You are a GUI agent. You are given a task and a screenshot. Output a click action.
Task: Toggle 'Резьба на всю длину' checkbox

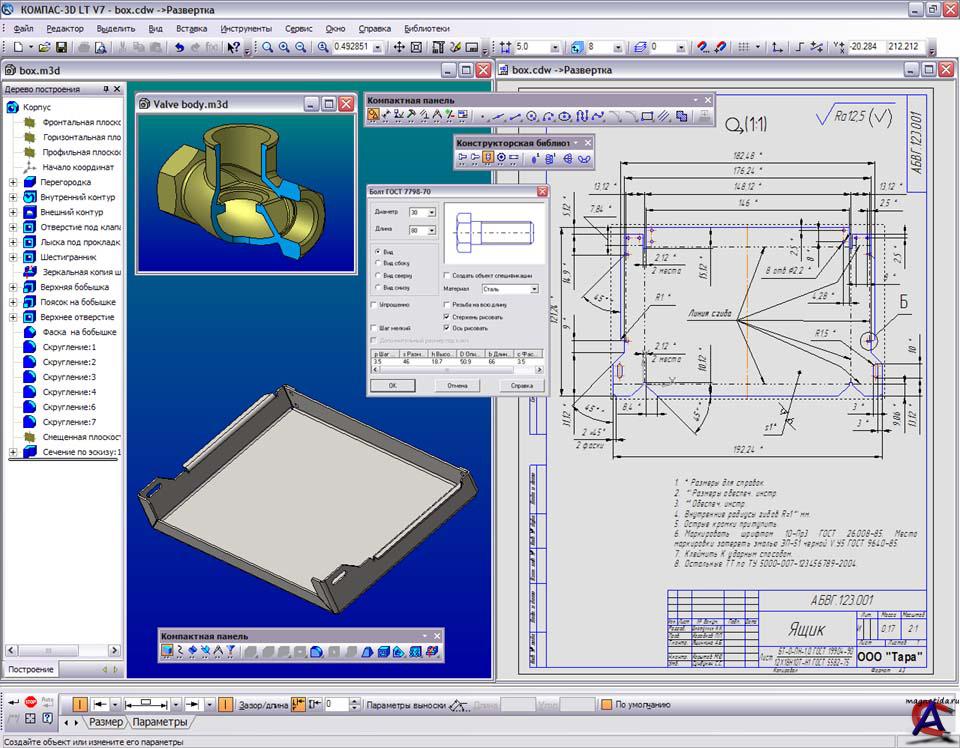click(446, 304)
